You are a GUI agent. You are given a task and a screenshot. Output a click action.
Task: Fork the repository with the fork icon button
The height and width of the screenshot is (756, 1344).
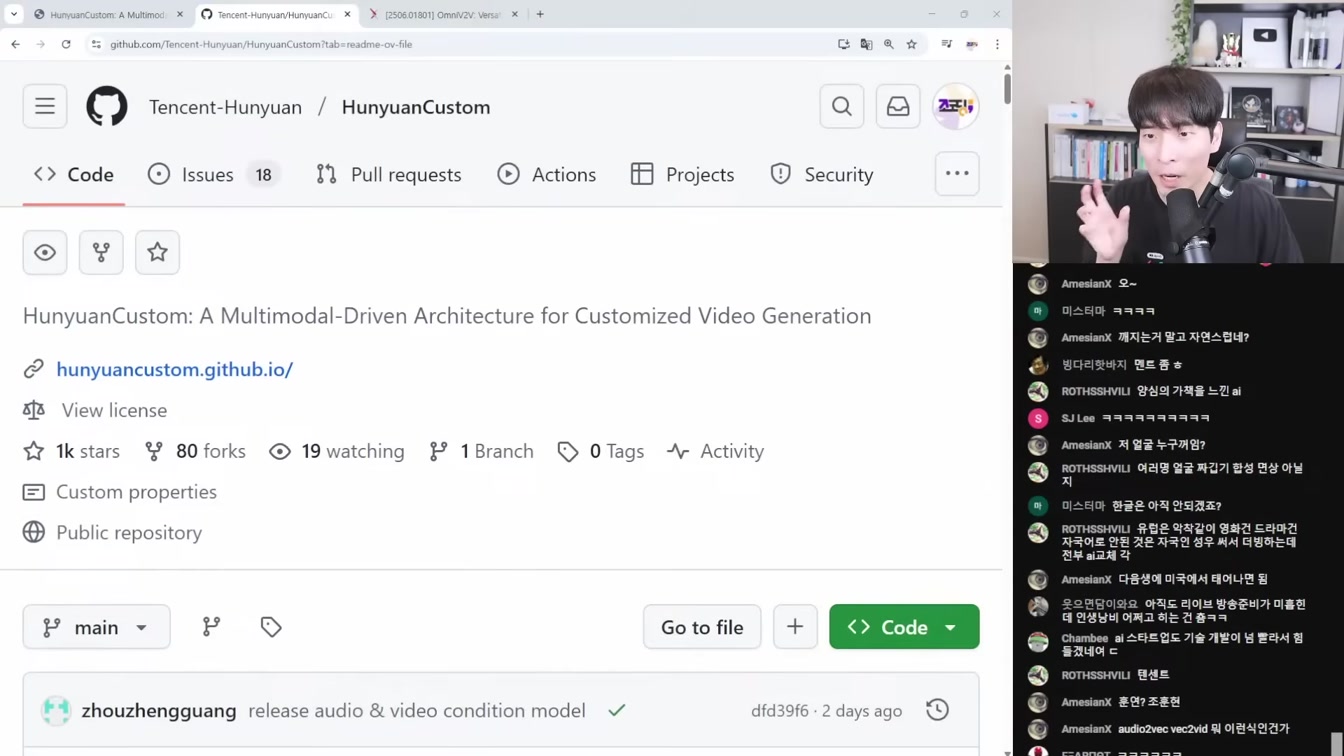click(101, 252)
